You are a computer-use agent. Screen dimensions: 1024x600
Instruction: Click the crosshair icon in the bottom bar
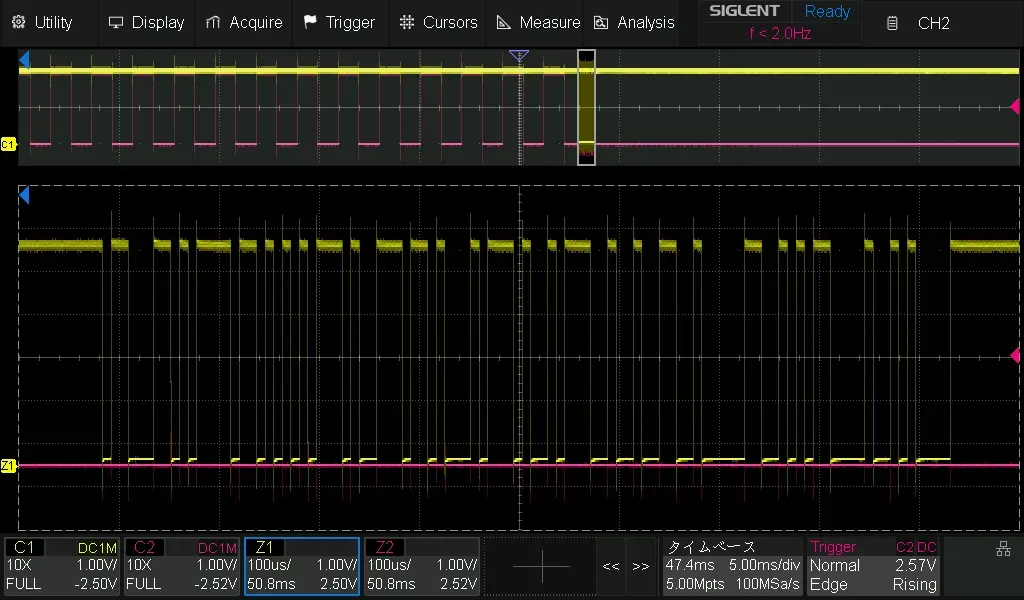pyautogui.click(x=540, y=565)
